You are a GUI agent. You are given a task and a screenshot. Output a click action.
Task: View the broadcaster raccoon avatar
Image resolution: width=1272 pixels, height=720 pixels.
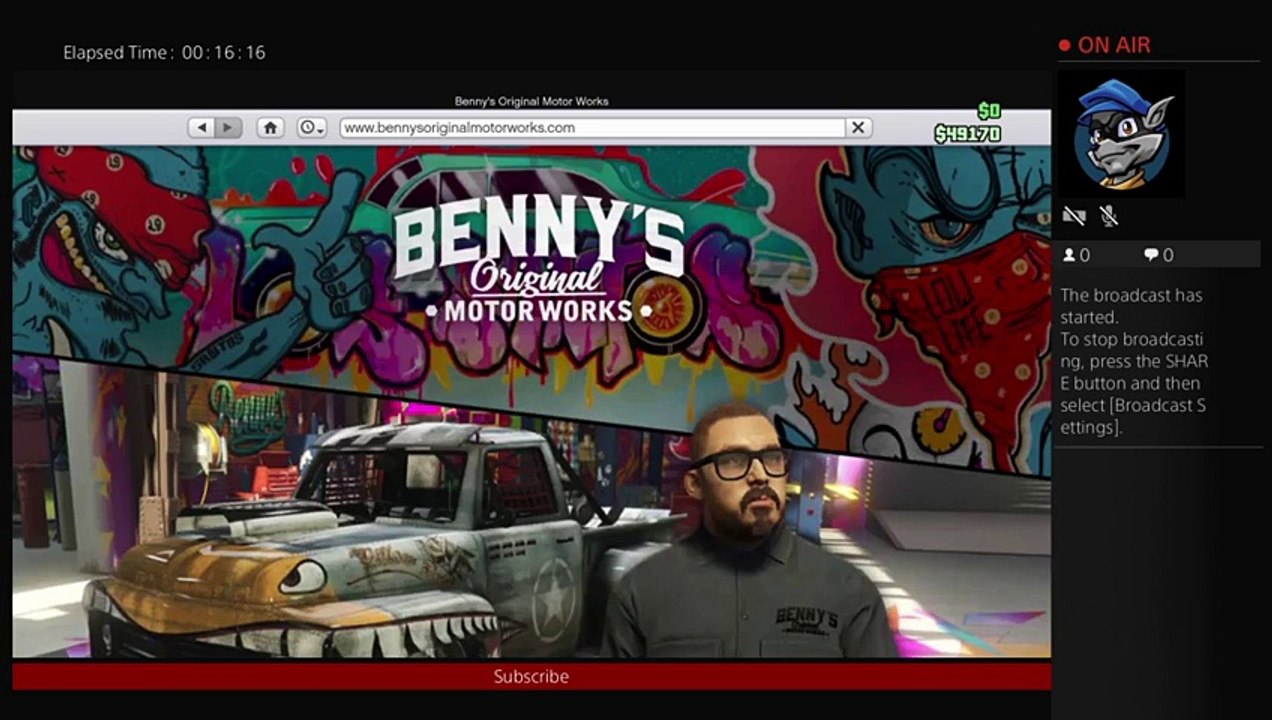point(1121,133)
